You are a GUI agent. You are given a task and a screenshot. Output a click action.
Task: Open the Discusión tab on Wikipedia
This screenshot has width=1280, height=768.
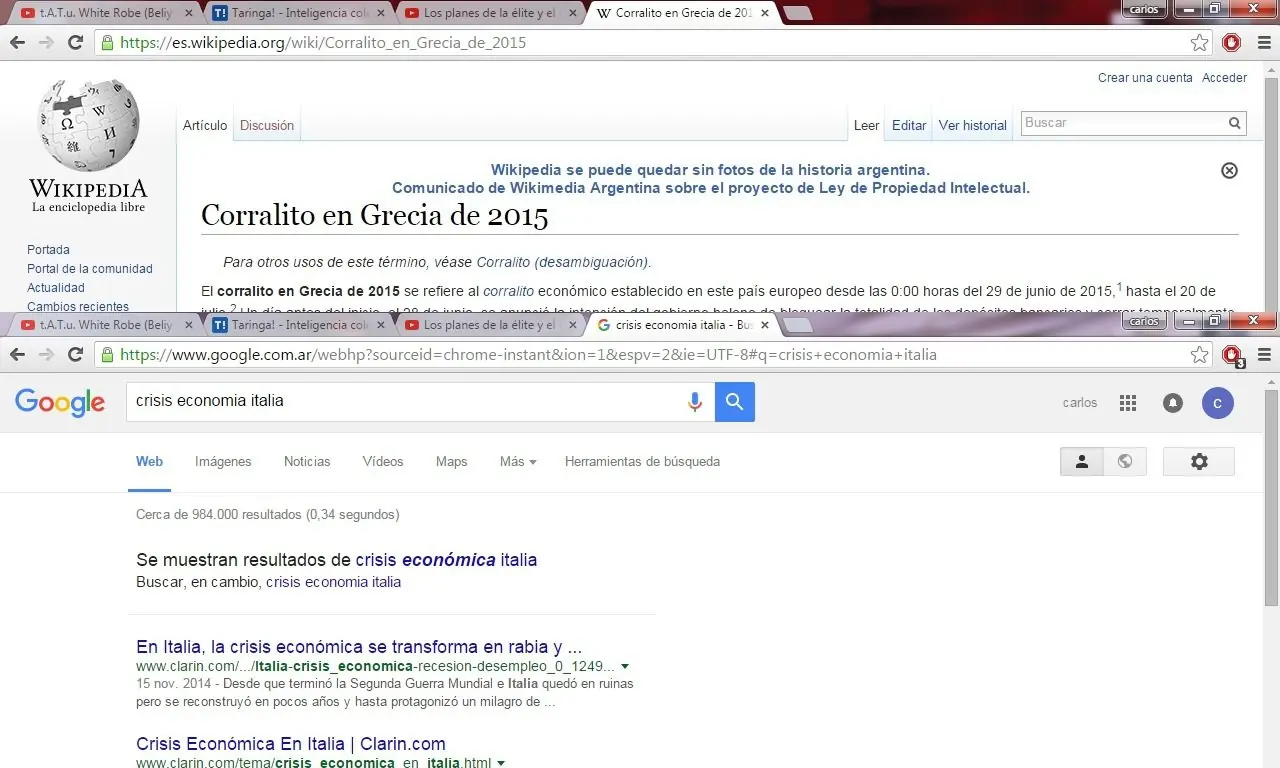point(267,125)
